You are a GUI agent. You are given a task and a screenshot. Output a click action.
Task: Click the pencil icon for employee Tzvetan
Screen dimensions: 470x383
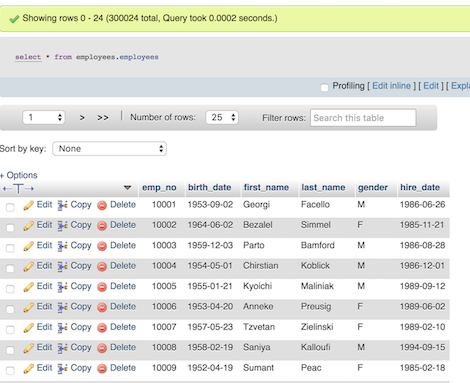click(28, 328)
